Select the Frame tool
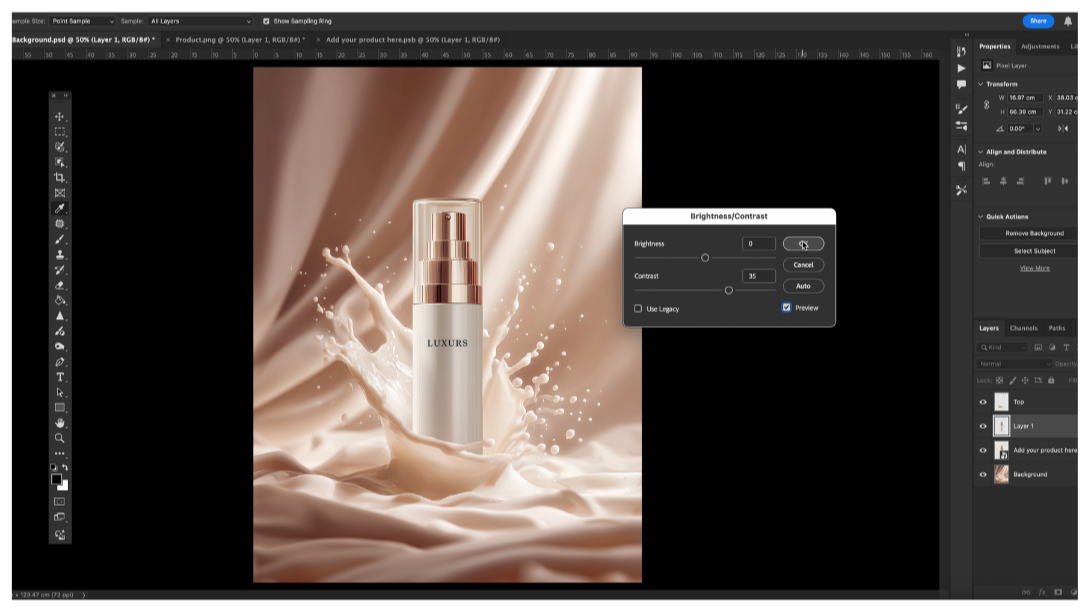Screen dimensions: 1090x613 click(x=60, y=193)
